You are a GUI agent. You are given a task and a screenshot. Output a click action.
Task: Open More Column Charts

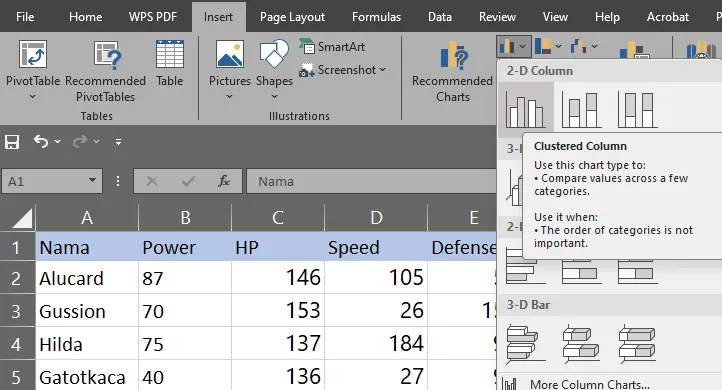coord(589,384)
